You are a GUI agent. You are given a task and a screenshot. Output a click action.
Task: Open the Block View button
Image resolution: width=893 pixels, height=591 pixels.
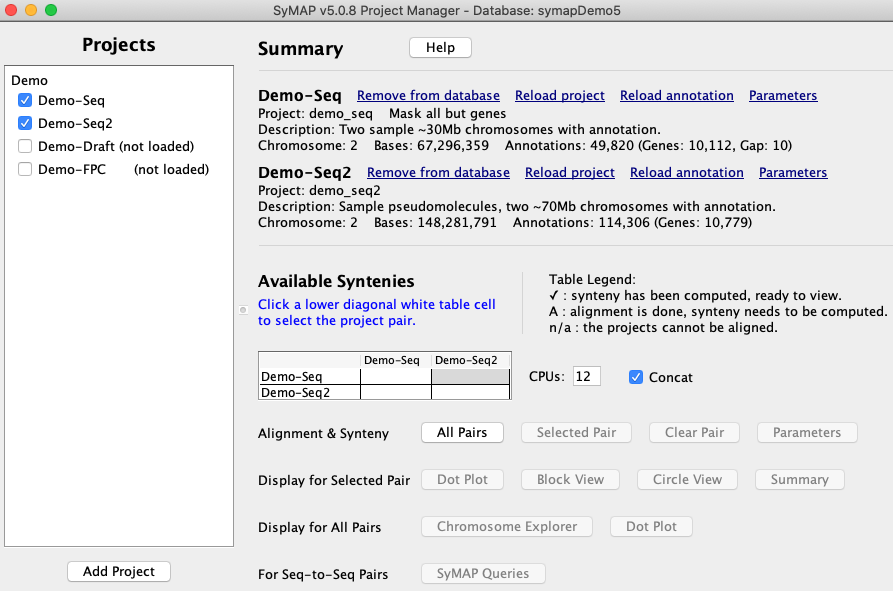pyautogui.click(x=570, y=480)
